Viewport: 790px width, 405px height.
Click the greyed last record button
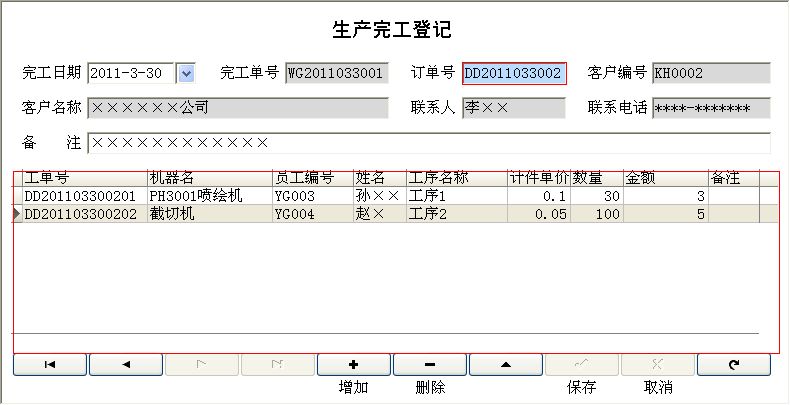click(278, 365)
